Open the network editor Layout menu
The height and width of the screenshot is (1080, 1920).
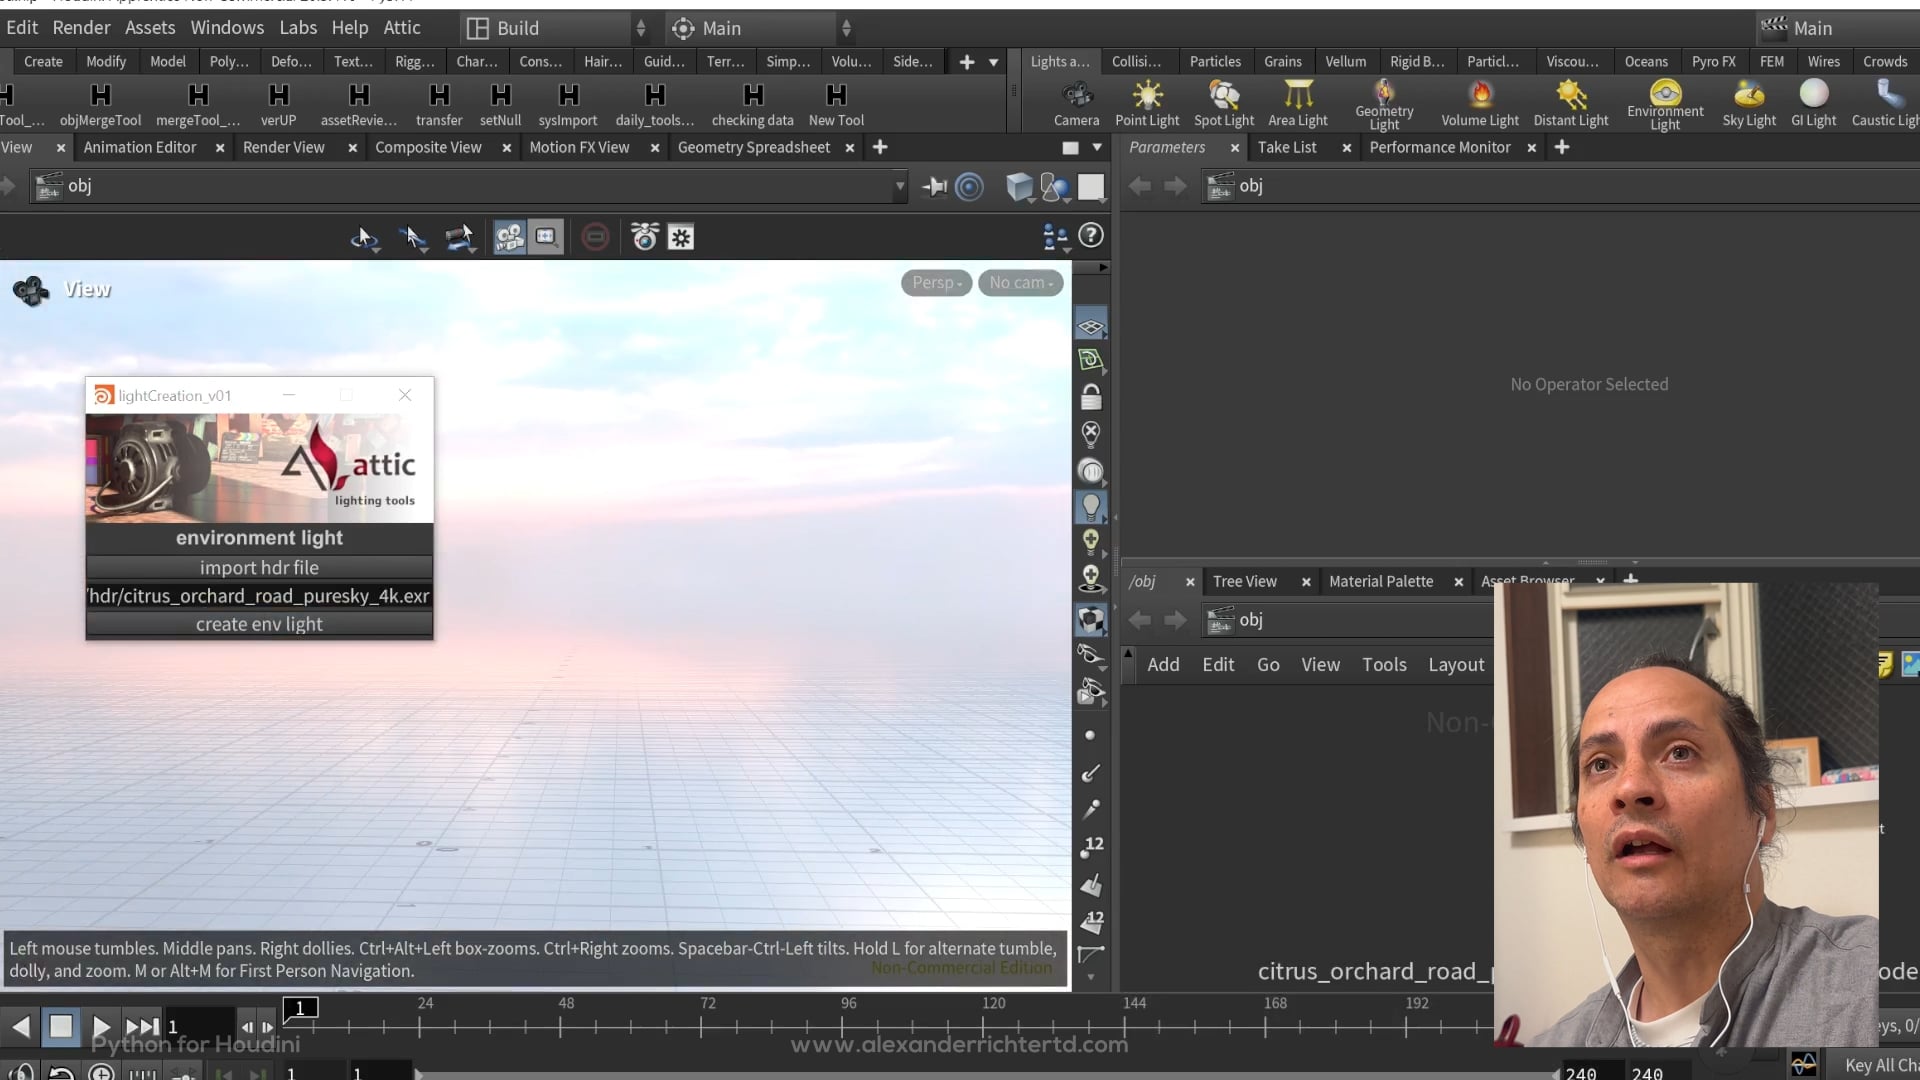point(1456,664)
